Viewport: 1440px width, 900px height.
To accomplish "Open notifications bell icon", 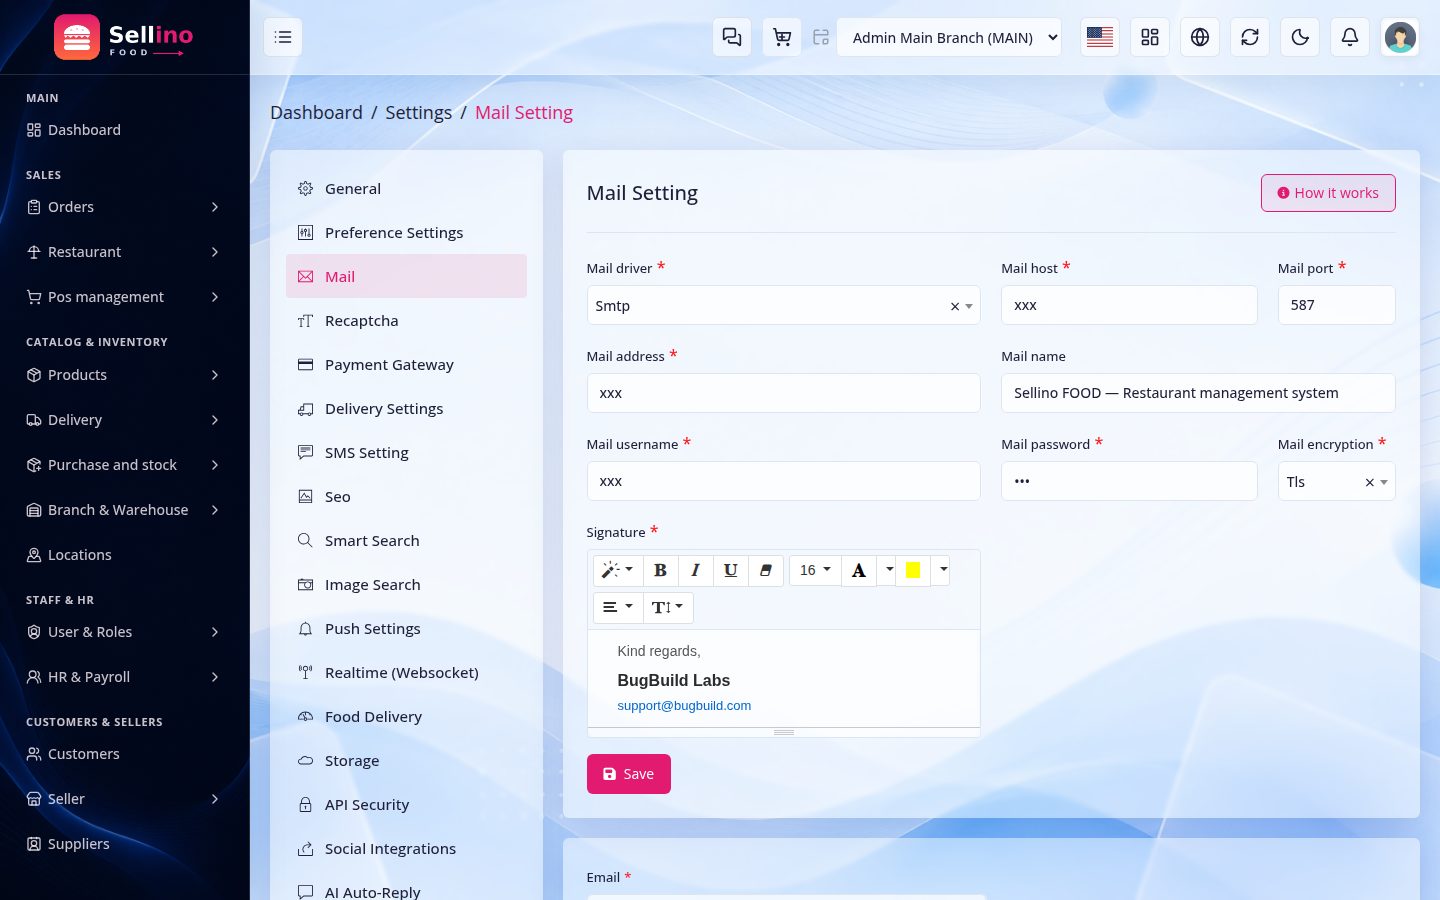I will 1350,37.
